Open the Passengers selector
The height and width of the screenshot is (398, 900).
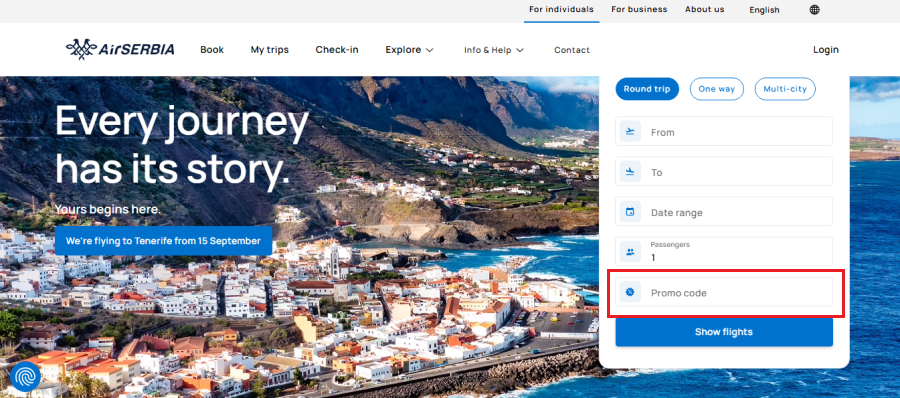click(724, 252)
